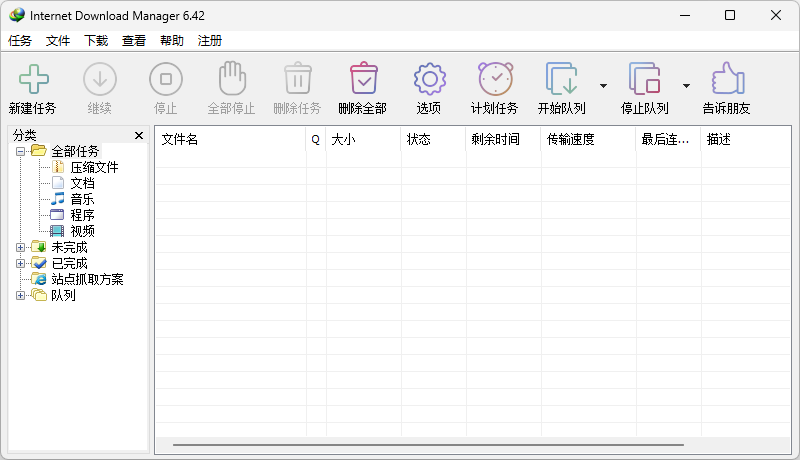
Task: Open the 查看 menu
Action: (x=134, y=41)
